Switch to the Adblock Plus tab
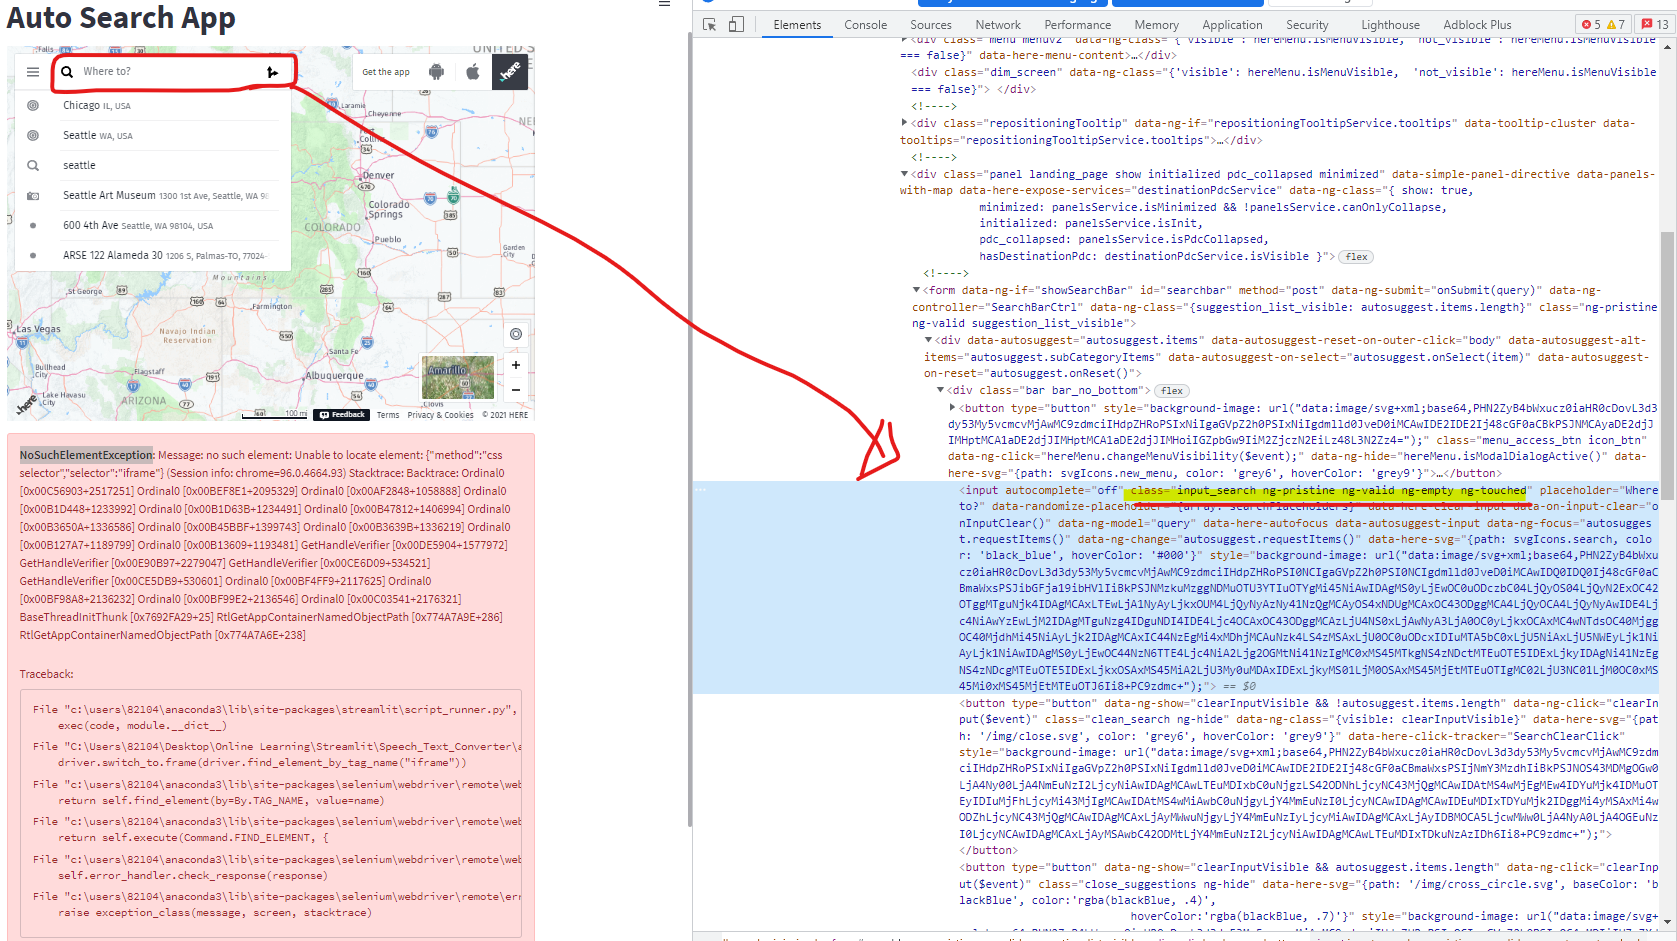1677x941 pixels. pos(1478,25)
